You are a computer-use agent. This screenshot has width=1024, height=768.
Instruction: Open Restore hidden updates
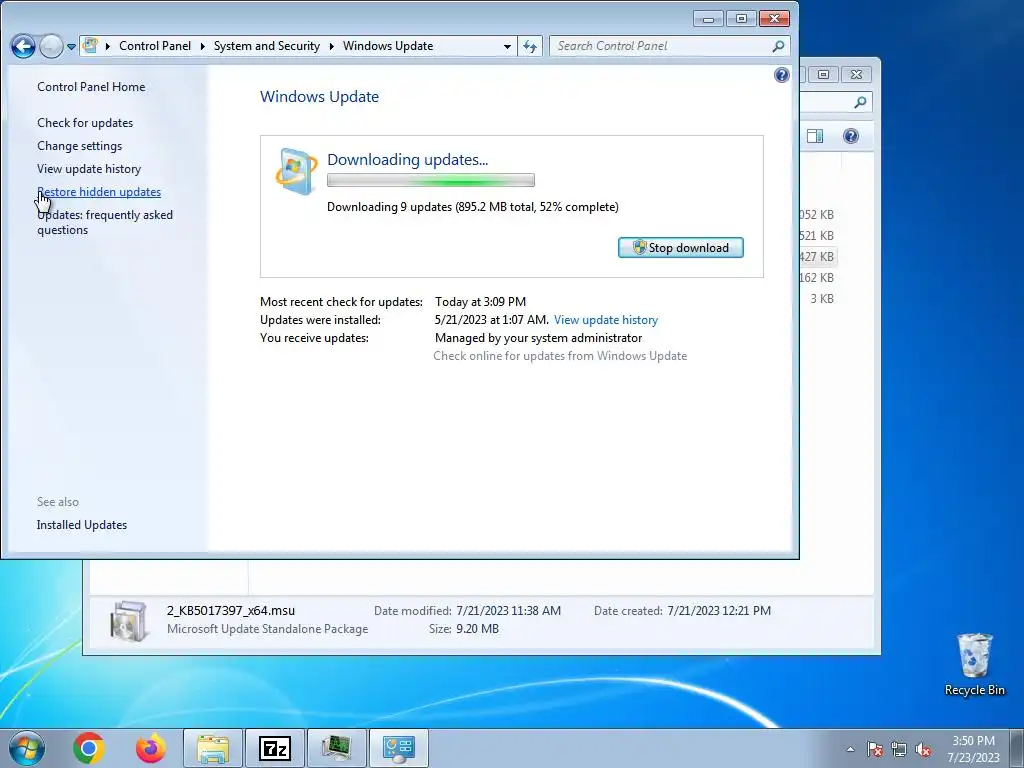(99, 192)
